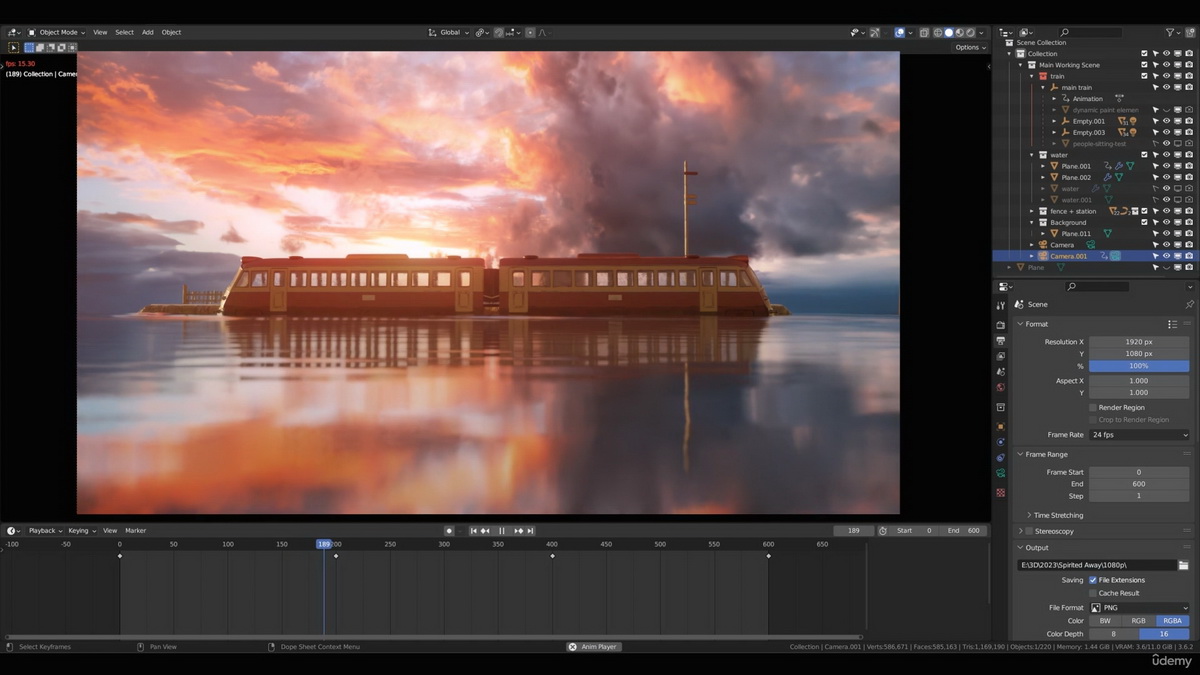Hide Plane.001 in viewport via eye icon
Screen dimensions: 1200x675
1166,166
